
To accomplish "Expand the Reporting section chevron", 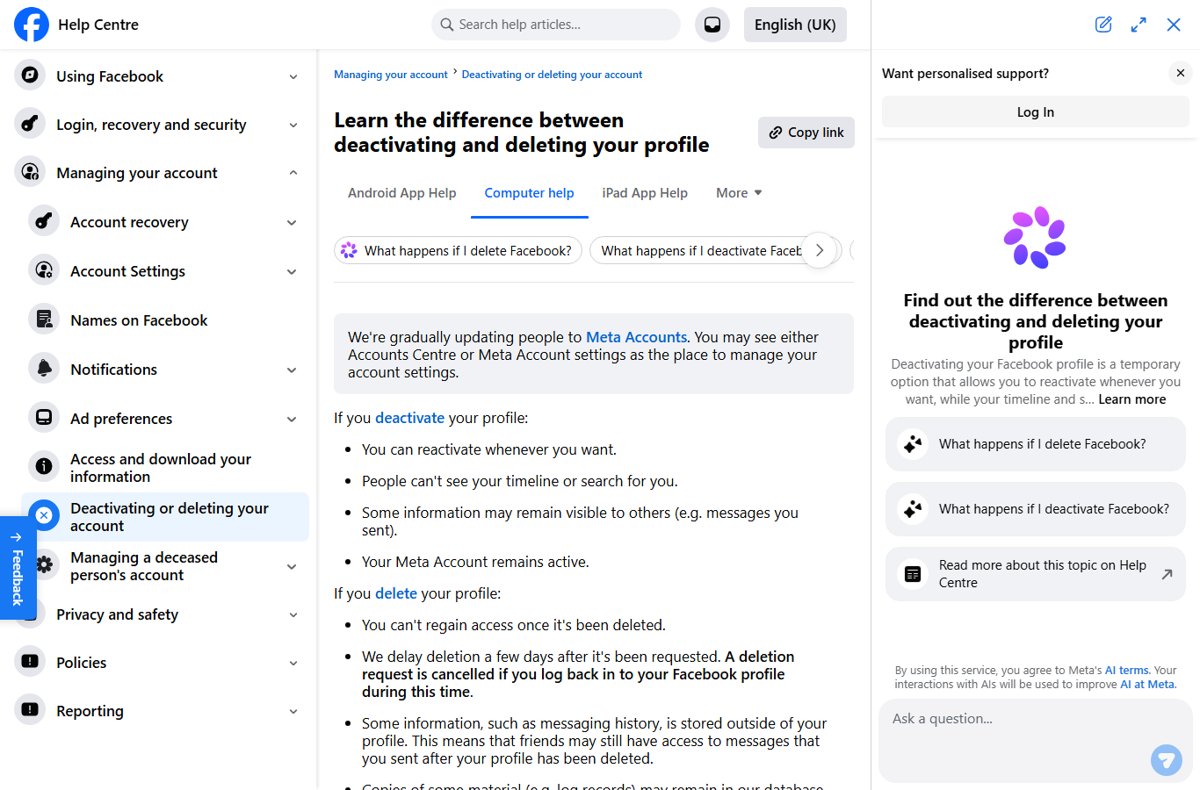I will point(293,711).
